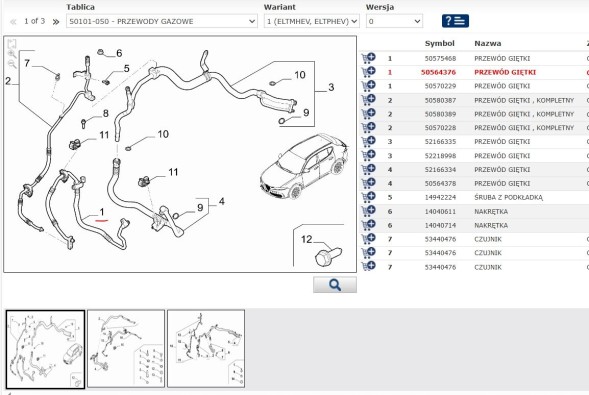The image size is (589, 395).
Task: Select symbol 50575468 in parts table
Action: [440, 58]
